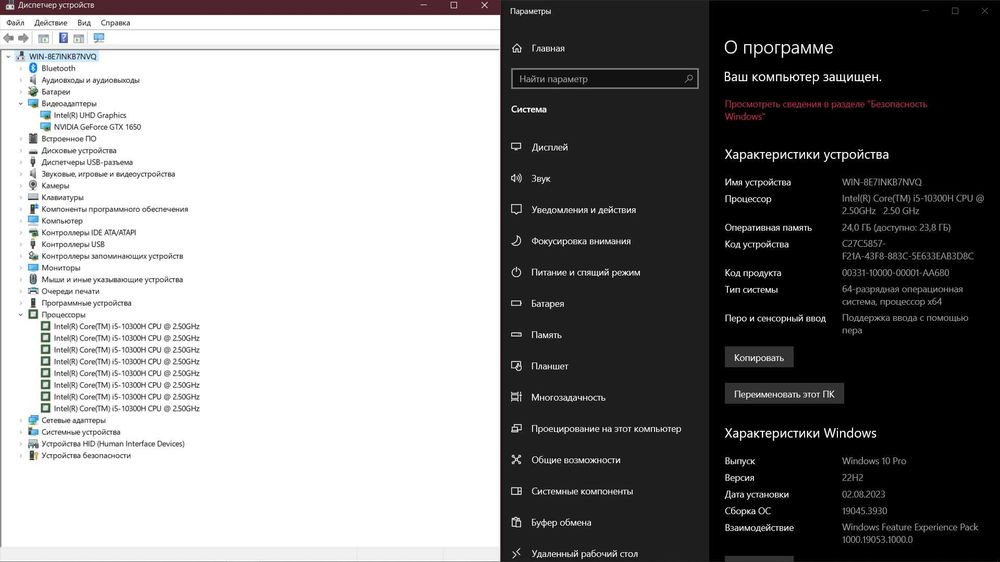The width and height of the screenshot is (1000, 562).
Task: Collapse the WIN-8E7INKB7NVQ root node arrow
Action: (9, 57)
